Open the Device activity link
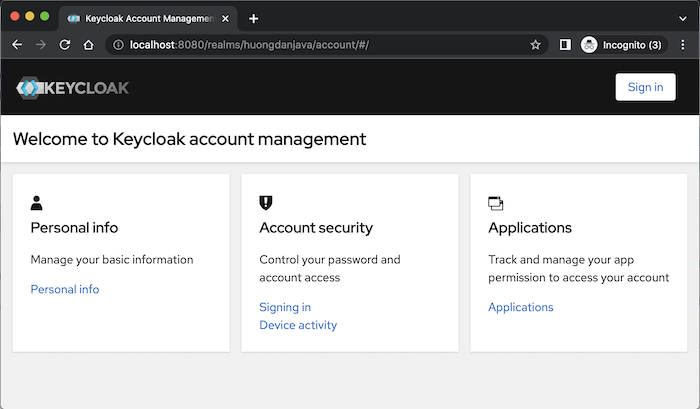This screenshot has height=409, width=700. pos(298,325)
